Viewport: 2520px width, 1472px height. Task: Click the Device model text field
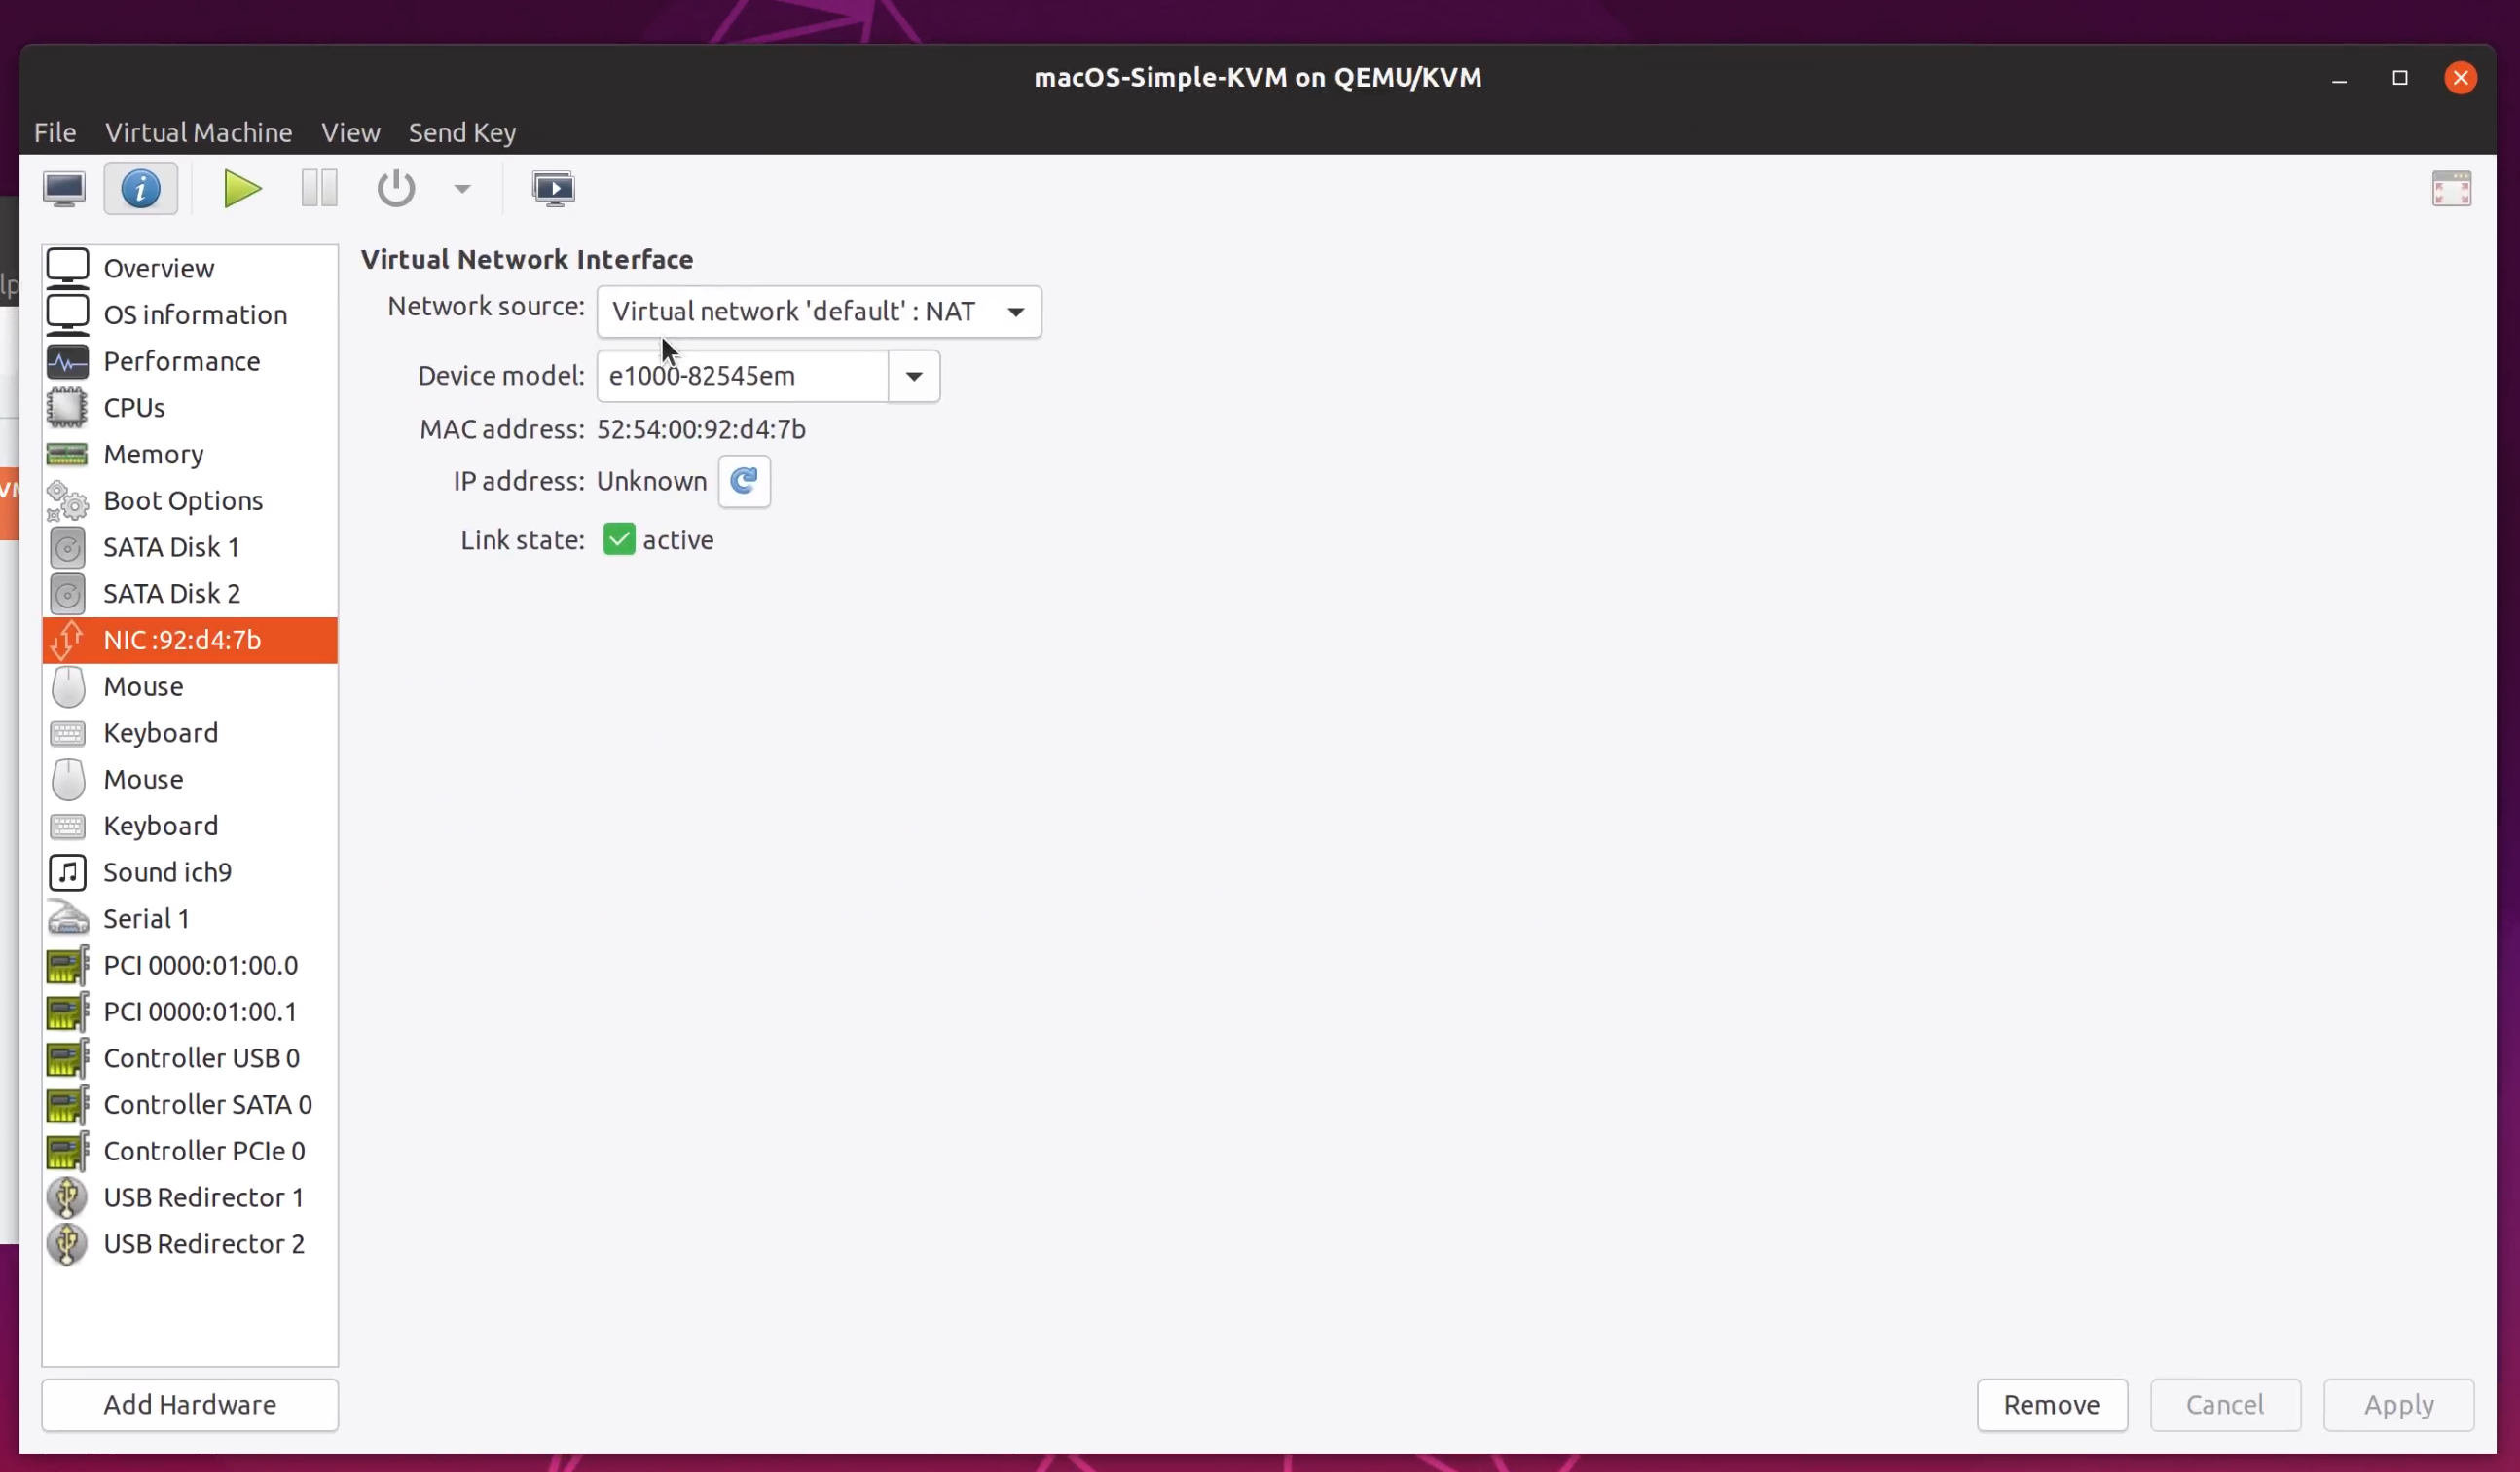click(x=742, y=377)
